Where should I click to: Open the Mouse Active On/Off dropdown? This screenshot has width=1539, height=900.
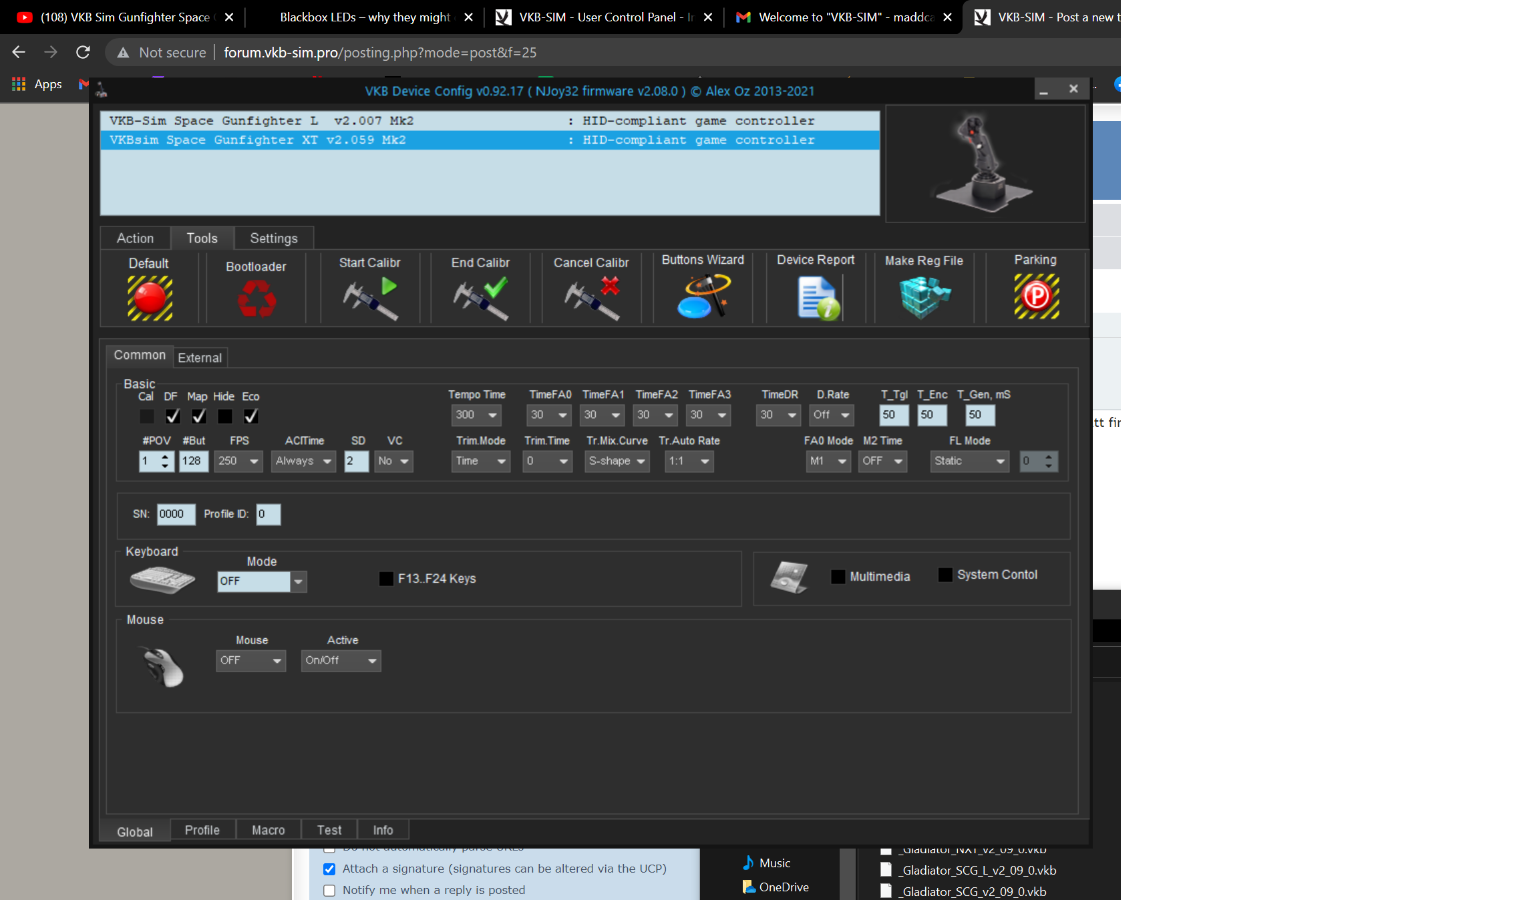point(341,660)
